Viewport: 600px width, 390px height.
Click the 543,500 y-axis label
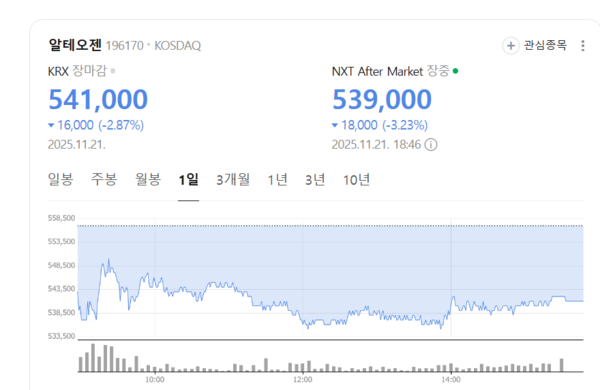[61, 289]
